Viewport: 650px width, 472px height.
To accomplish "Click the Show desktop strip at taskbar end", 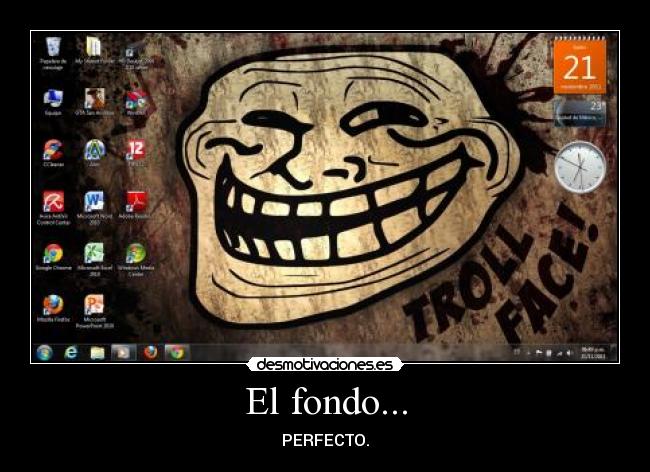I will click(614, 353).
